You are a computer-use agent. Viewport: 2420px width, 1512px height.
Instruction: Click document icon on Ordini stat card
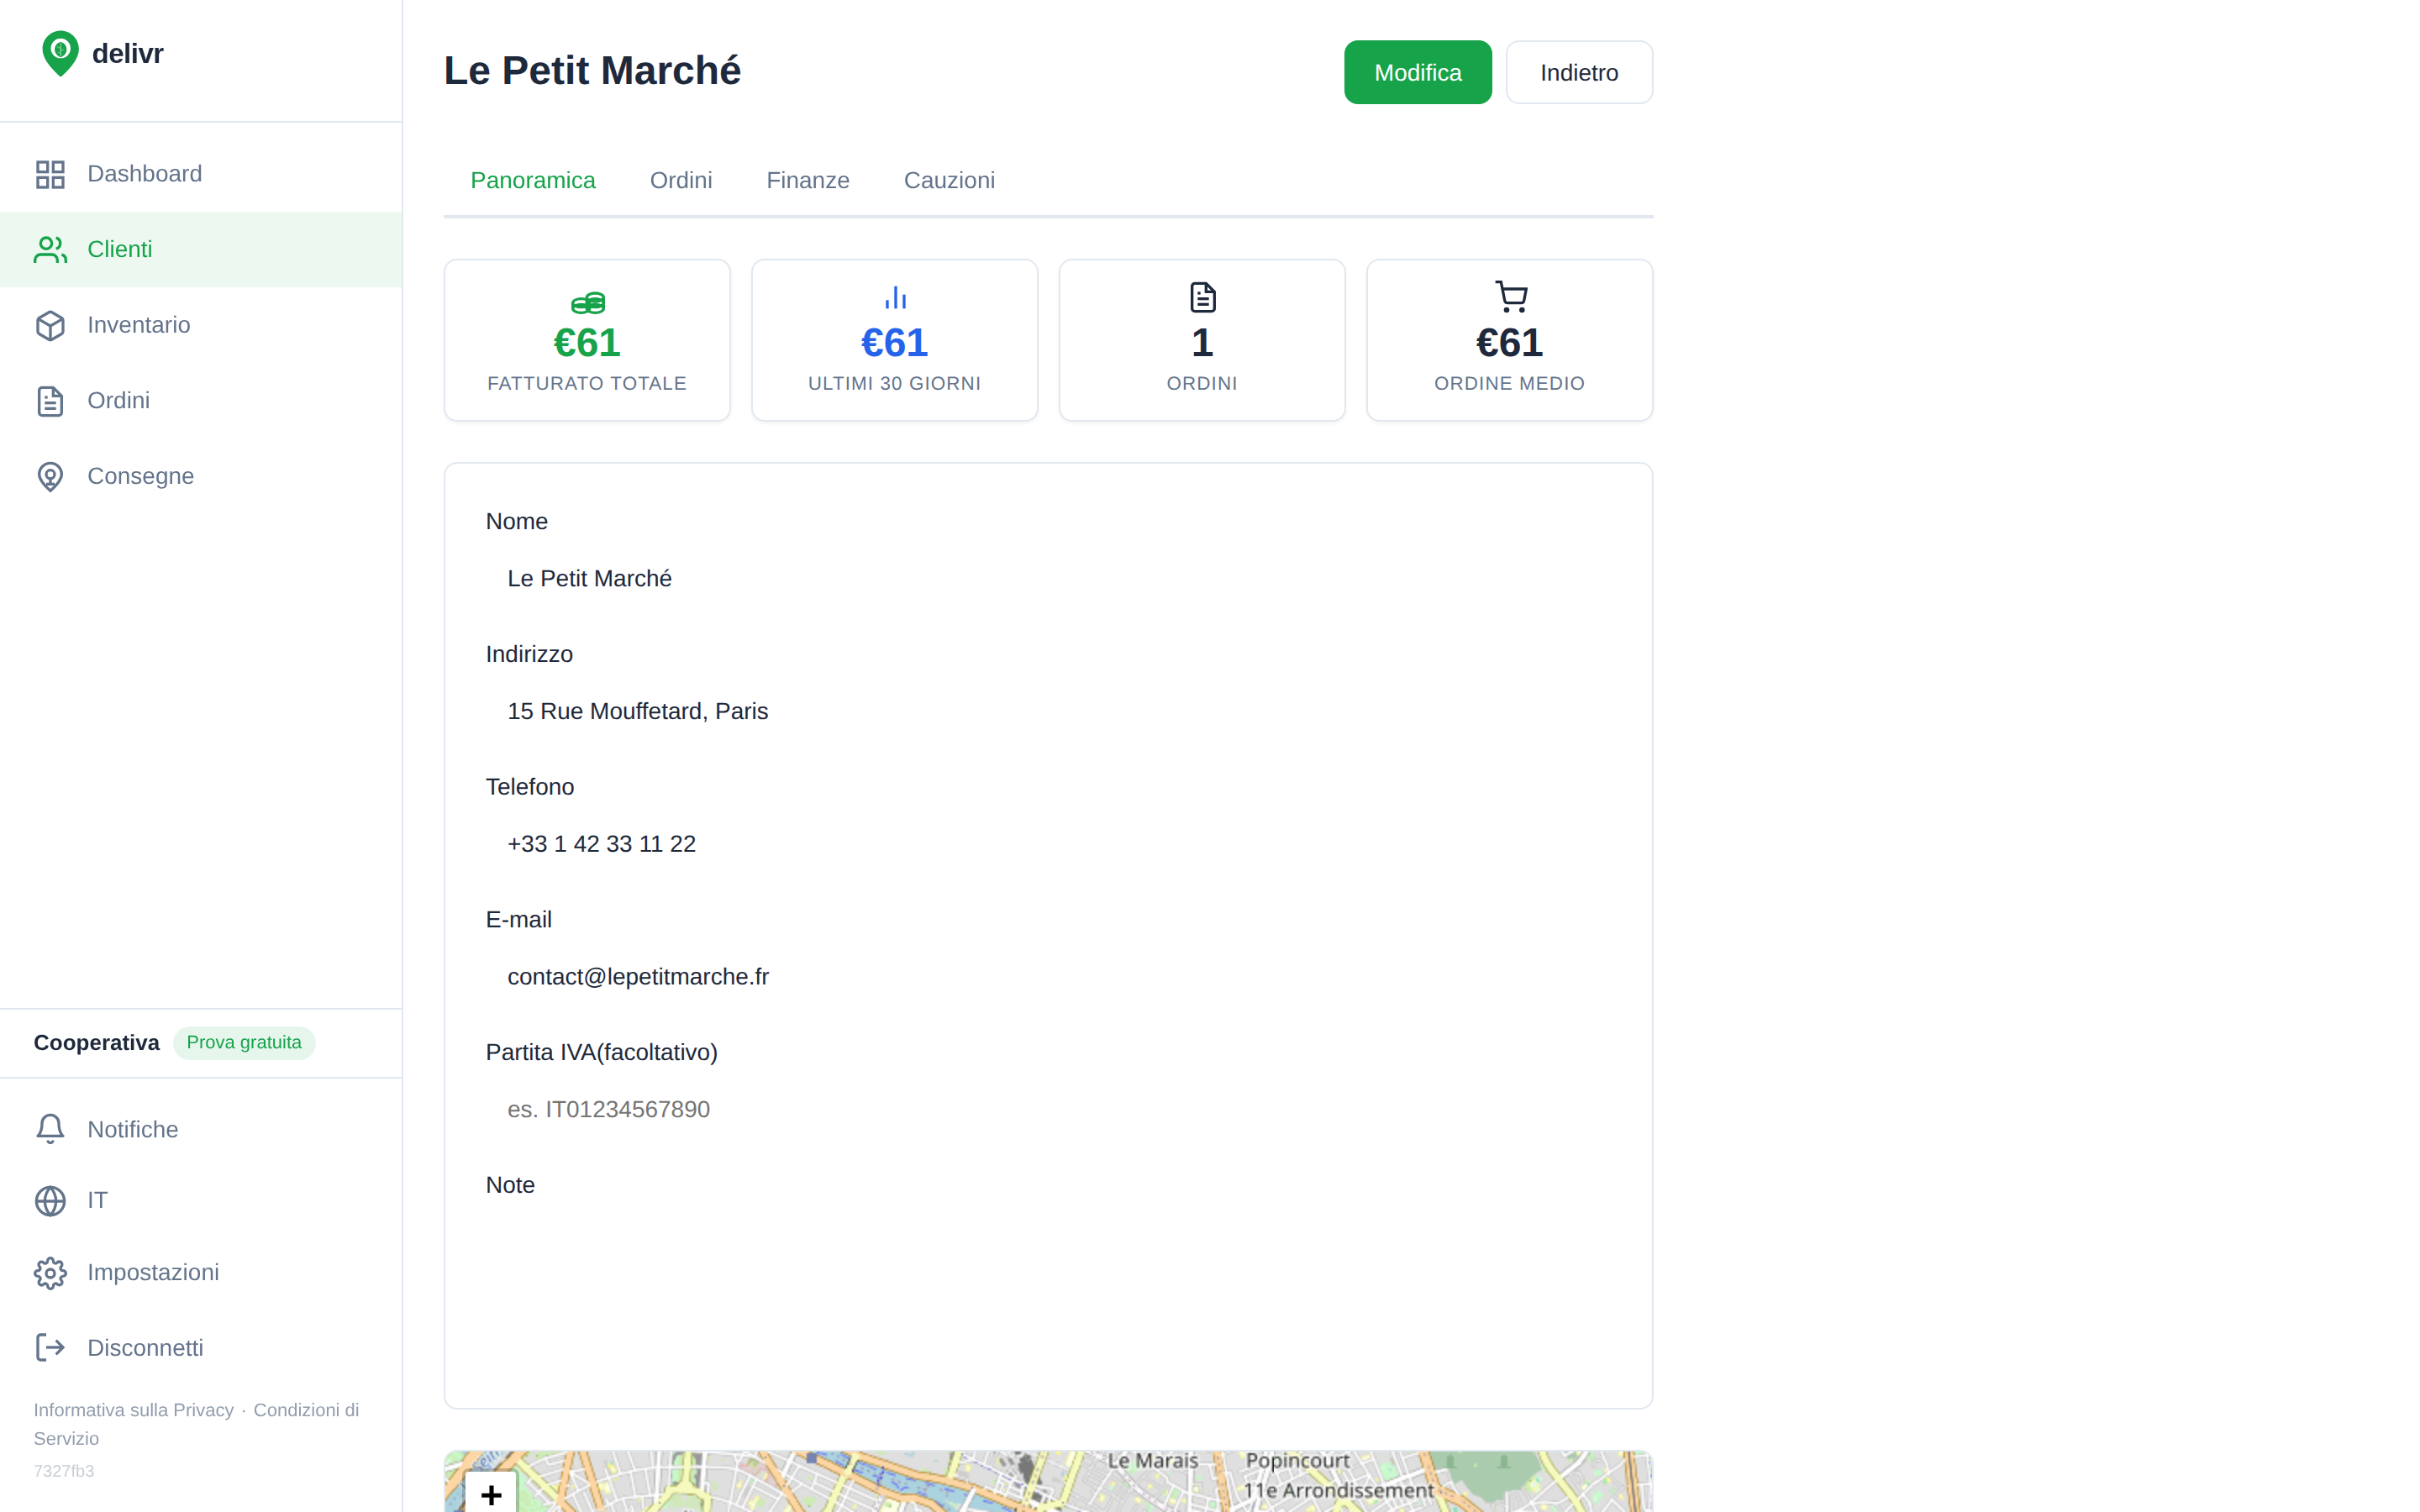pos(1203,297)
